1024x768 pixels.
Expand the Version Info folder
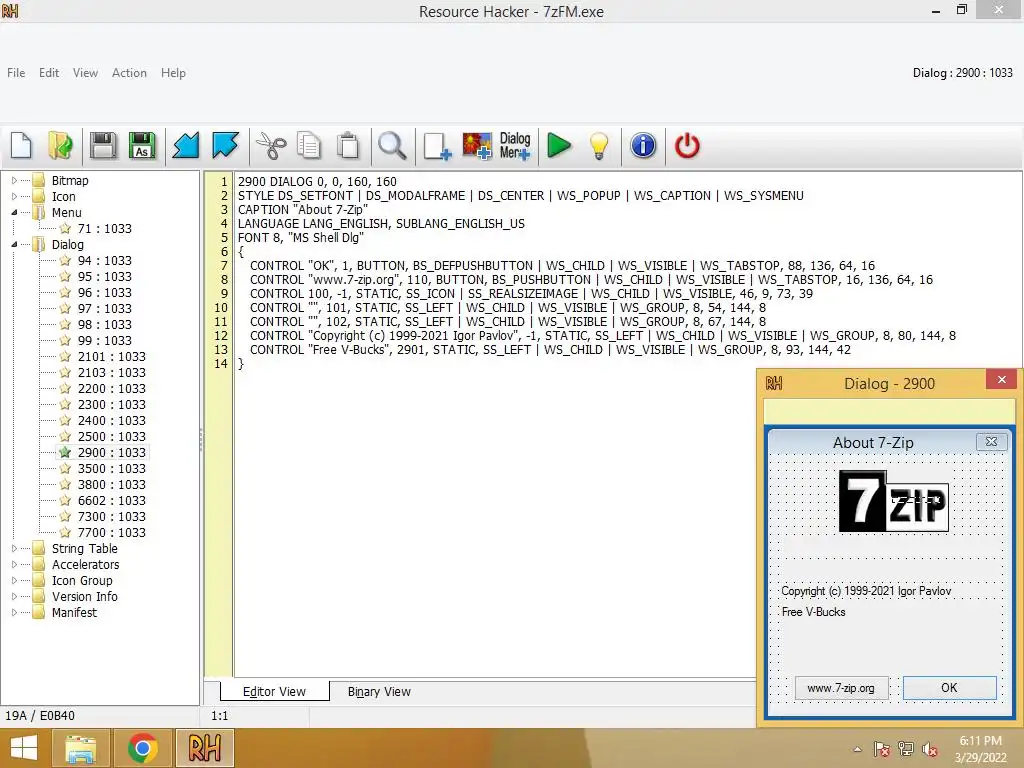click(x=14, y=596)
